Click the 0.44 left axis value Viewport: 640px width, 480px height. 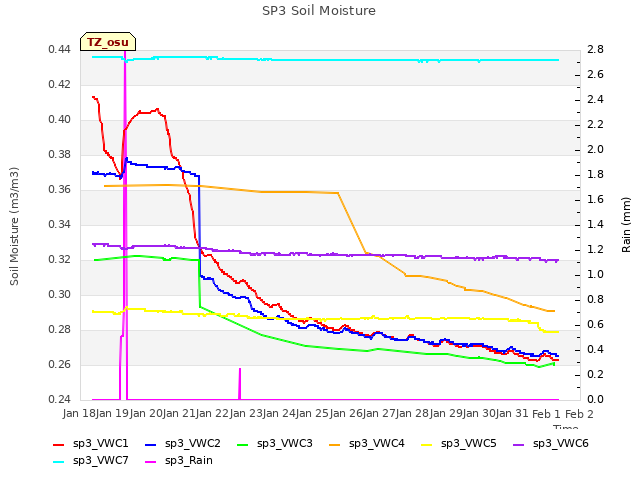pyautogui.click(x=60, y=50)
